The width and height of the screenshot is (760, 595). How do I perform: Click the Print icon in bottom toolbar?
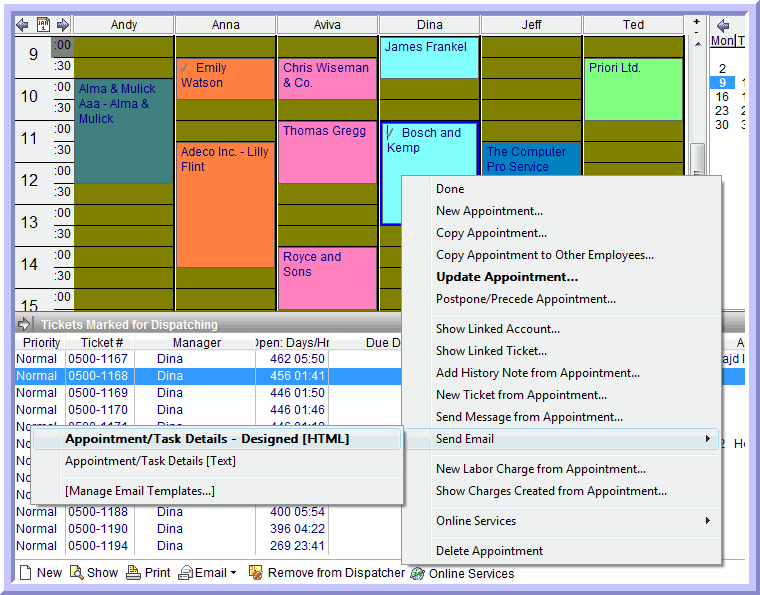click(x=133, y=573)
